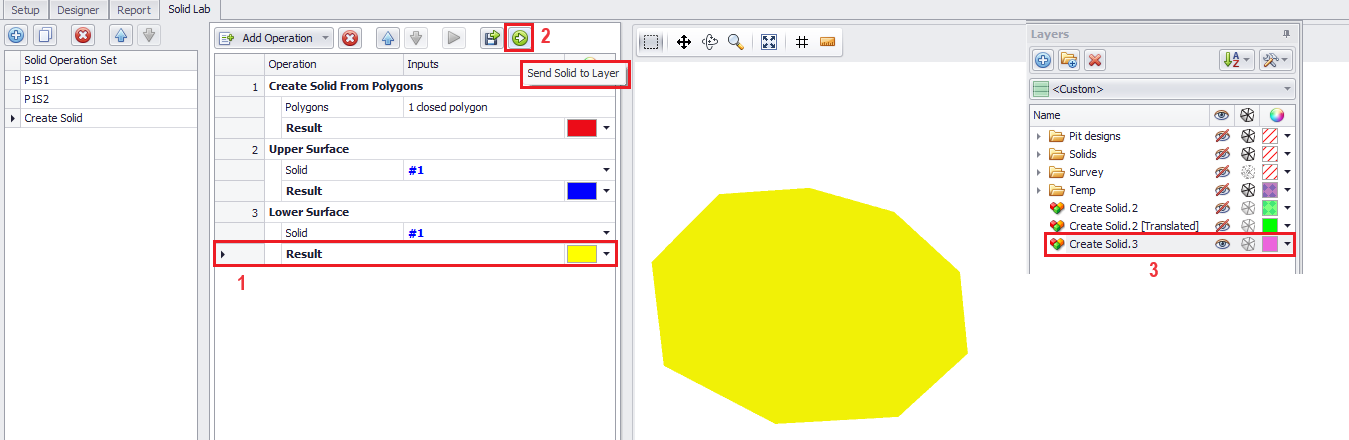
Task: Show the Pit designs layer folder
Action: pyautogui.click(x=1221, y=136)
